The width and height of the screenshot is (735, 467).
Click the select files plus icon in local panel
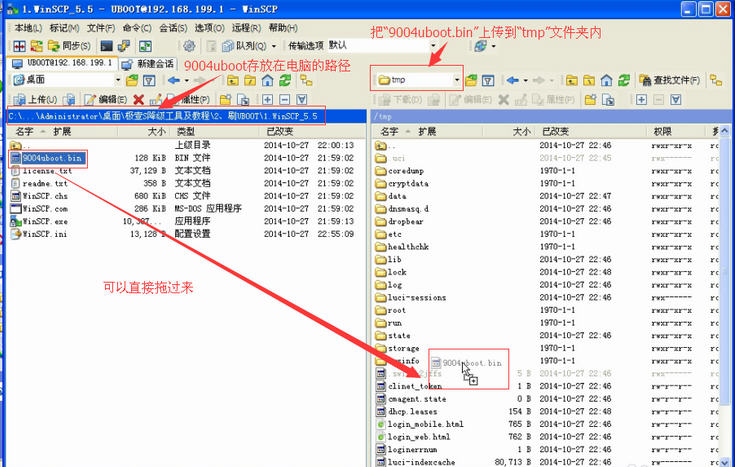[x=267, y=99]
